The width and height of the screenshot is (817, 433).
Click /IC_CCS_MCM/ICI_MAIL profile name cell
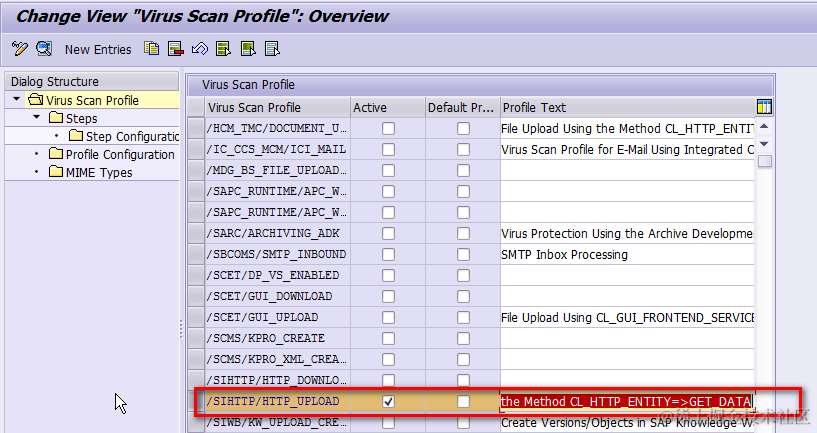[278, 150]
